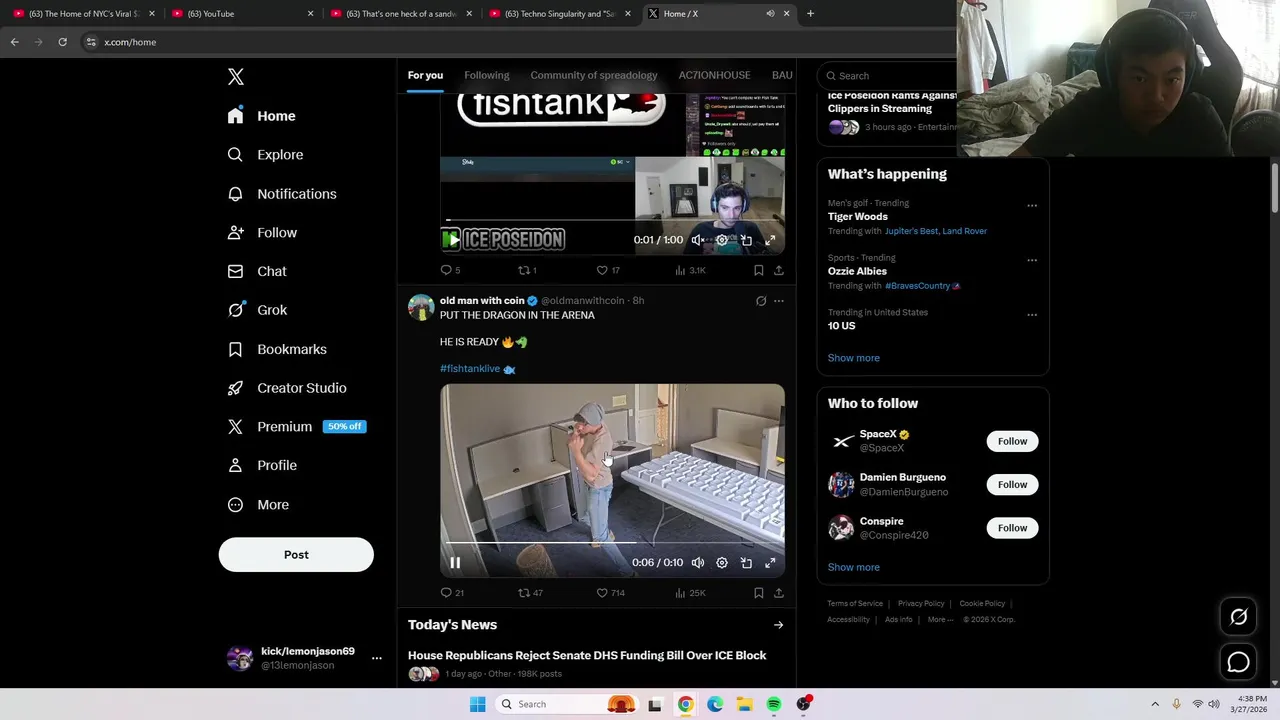
Task: Reply to old man with coin post
Action: point(452,593)
